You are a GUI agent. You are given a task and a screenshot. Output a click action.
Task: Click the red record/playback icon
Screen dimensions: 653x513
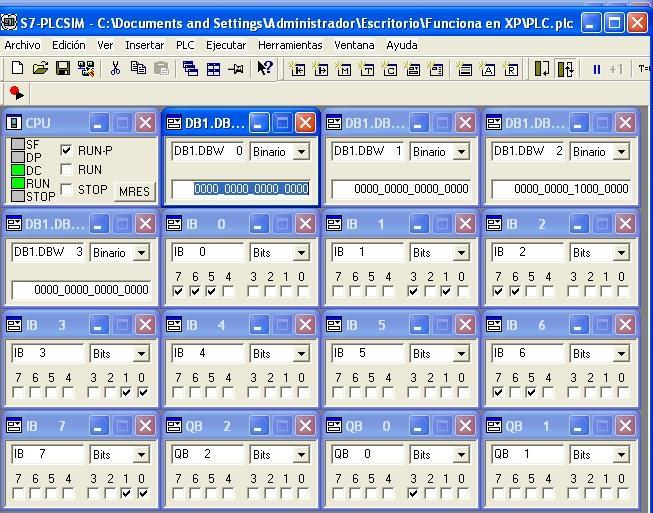[17, 93]
